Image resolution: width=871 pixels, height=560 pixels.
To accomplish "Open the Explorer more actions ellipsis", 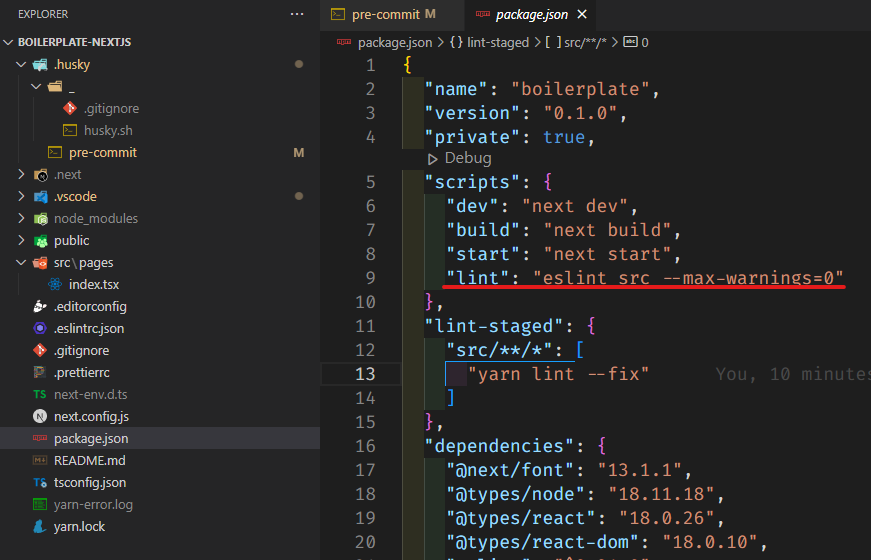I will click(x=296, y=14).
